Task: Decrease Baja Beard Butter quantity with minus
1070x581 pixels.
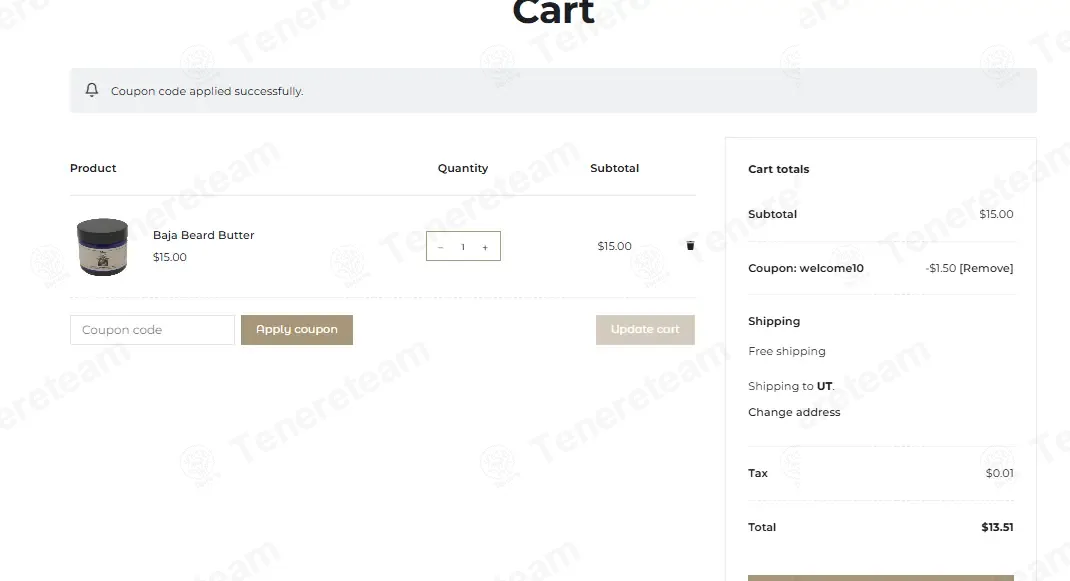Action: click(x=440, y=246)
